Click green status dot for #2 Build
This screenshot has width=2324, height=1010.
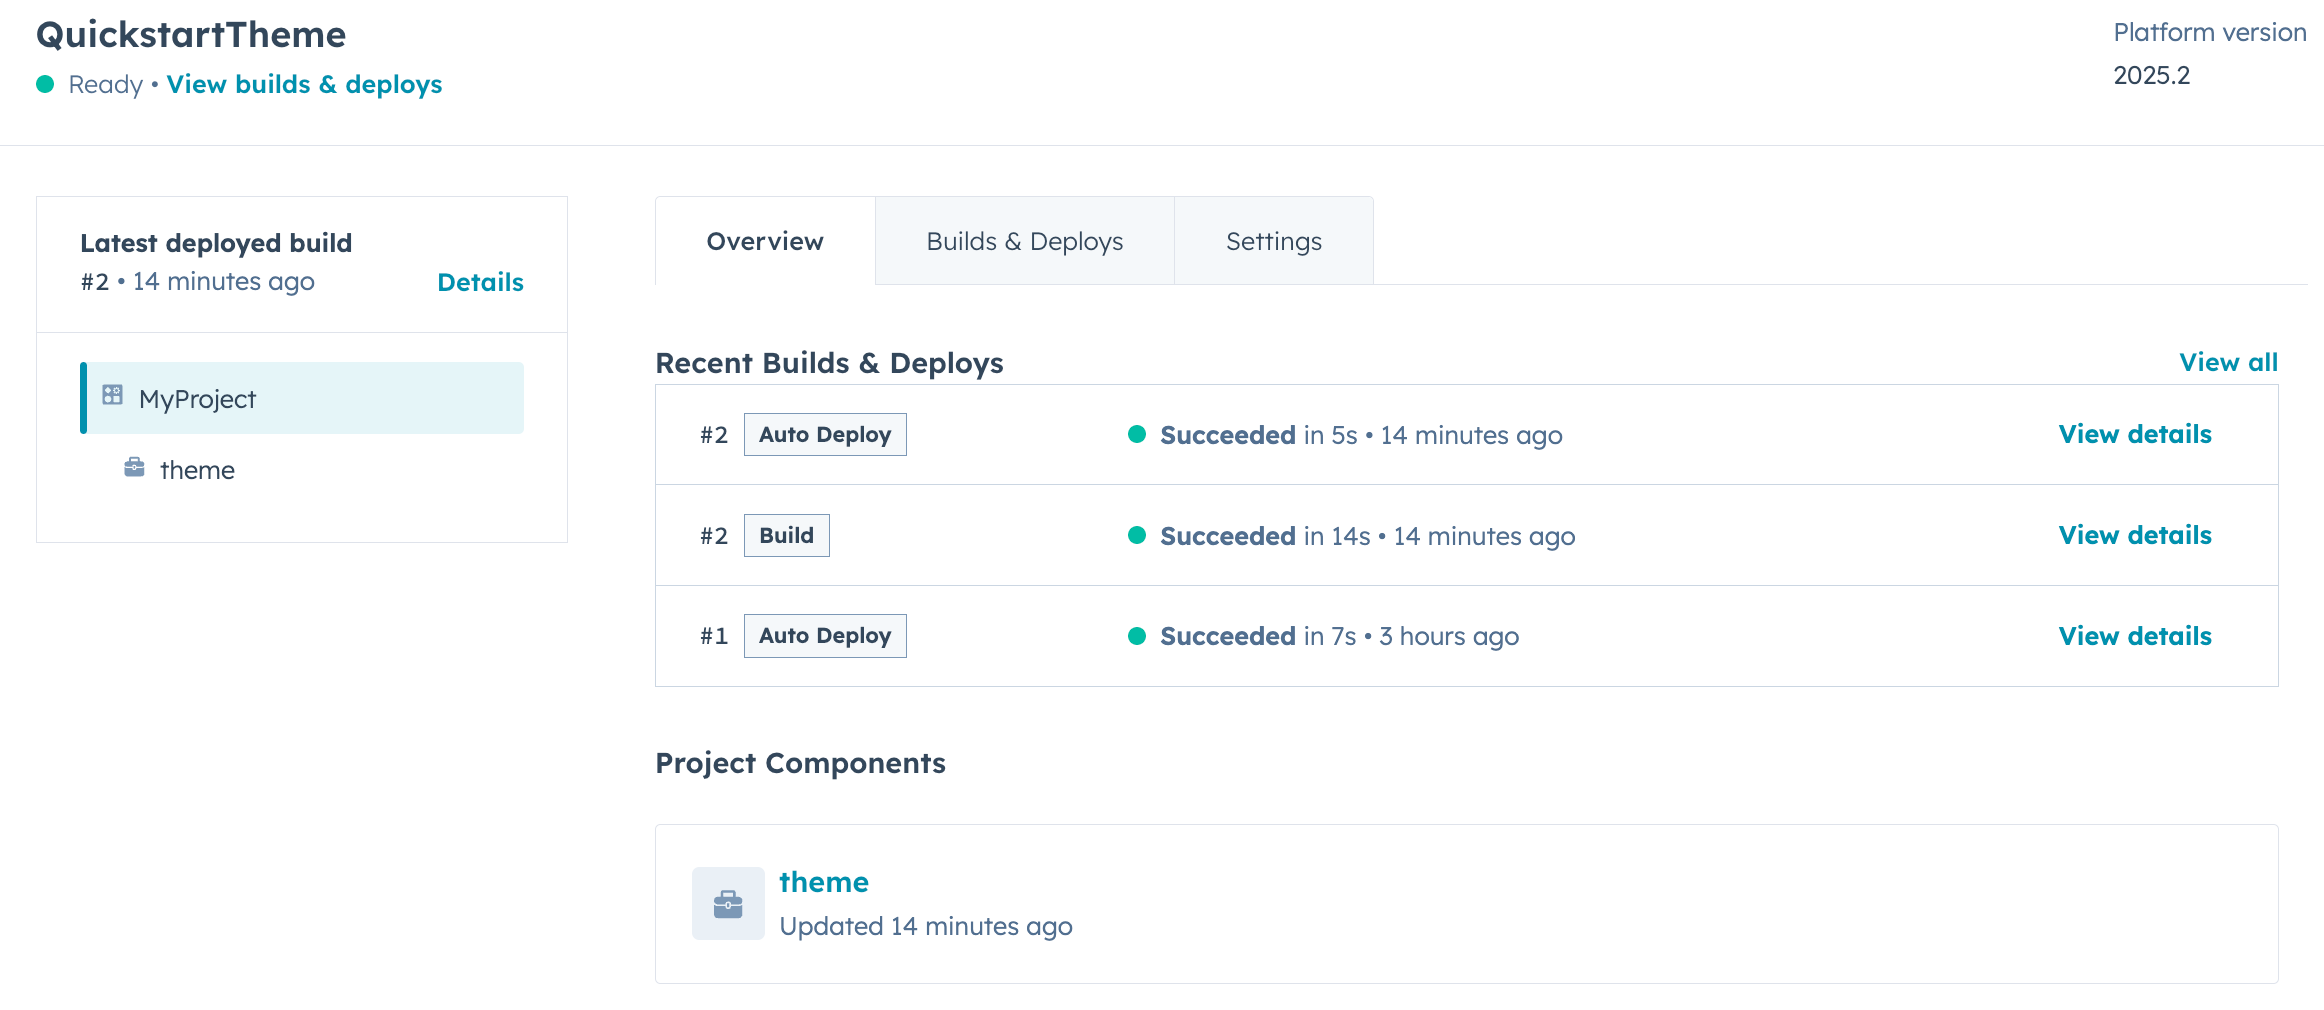click(1137, 536)
